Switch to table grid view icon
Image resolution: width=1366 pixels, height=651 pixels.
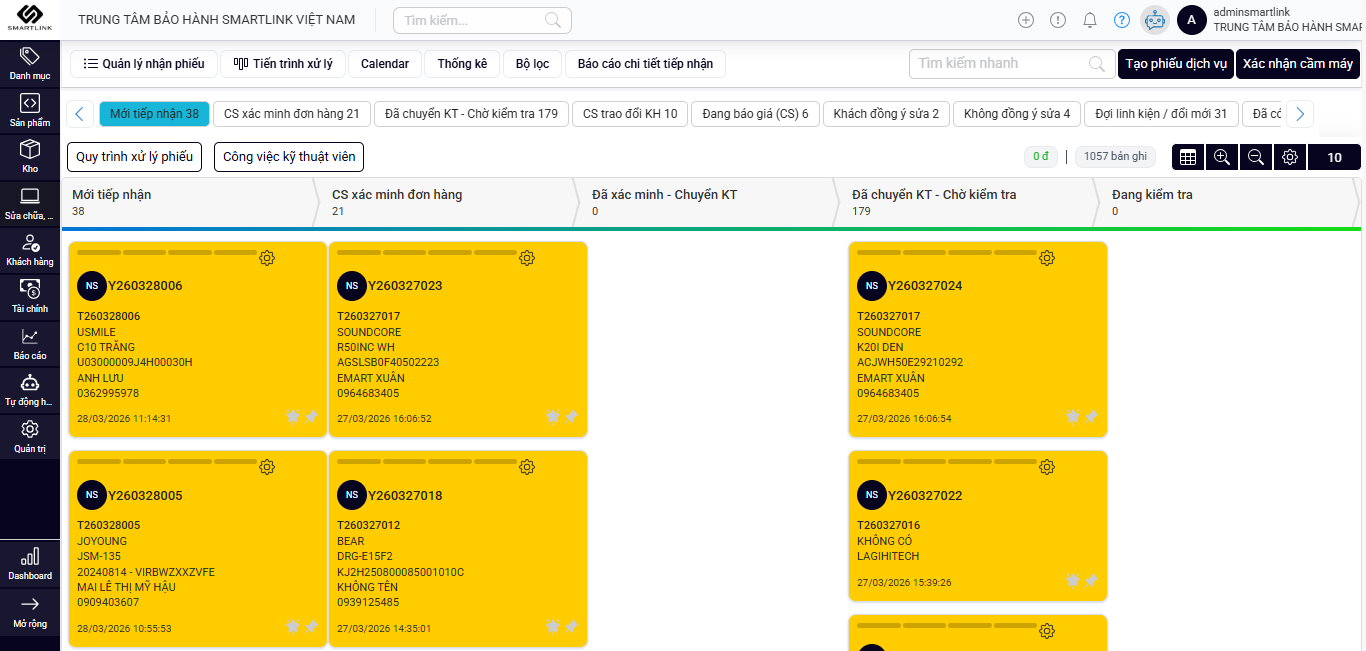pyautogui.click(x=1188, y=157)
